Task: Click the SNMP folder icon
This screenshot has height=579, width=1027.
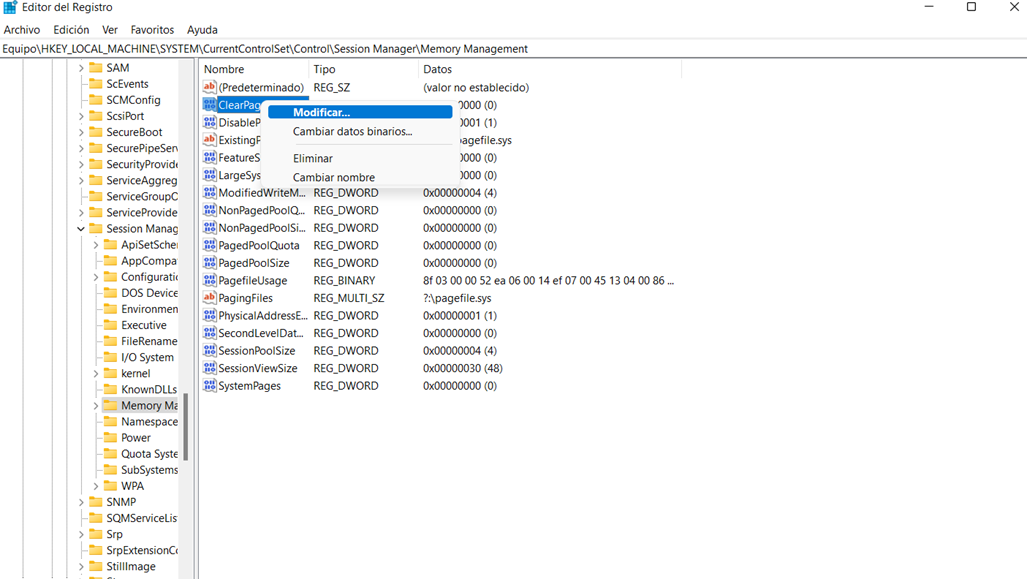Action: click(x=96, y=502)
